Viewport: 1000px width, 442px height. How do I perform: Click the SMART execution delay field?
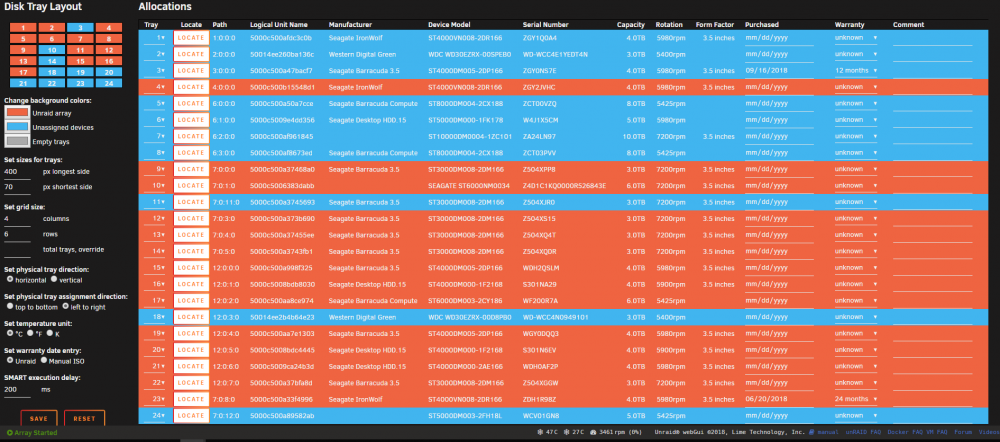pos(17,389)
